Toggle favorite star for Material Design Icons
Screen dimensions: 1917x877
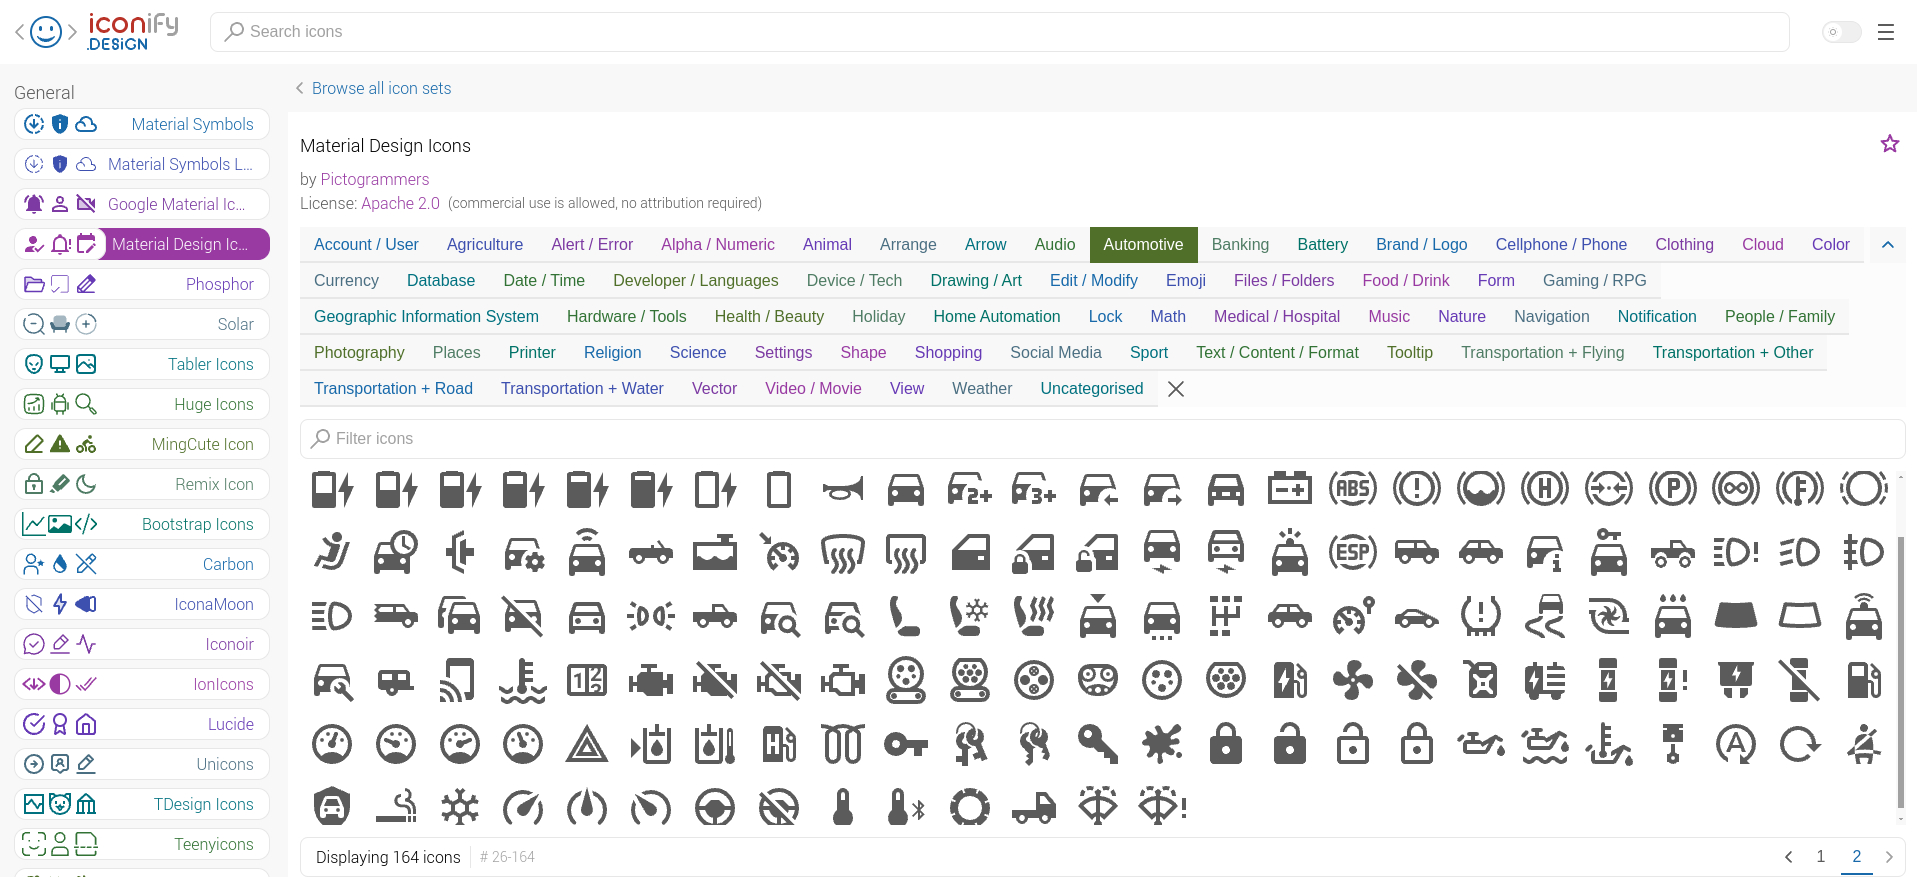click(1889, 144)
